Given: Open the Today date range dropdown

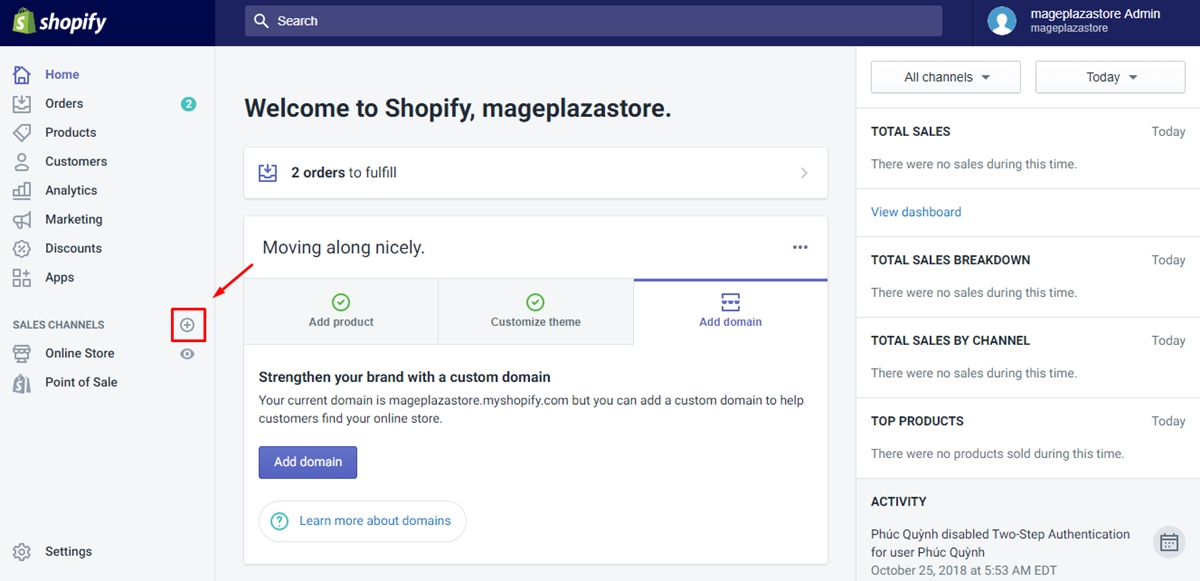Looking at the screenshot, I should (1110, 77).
